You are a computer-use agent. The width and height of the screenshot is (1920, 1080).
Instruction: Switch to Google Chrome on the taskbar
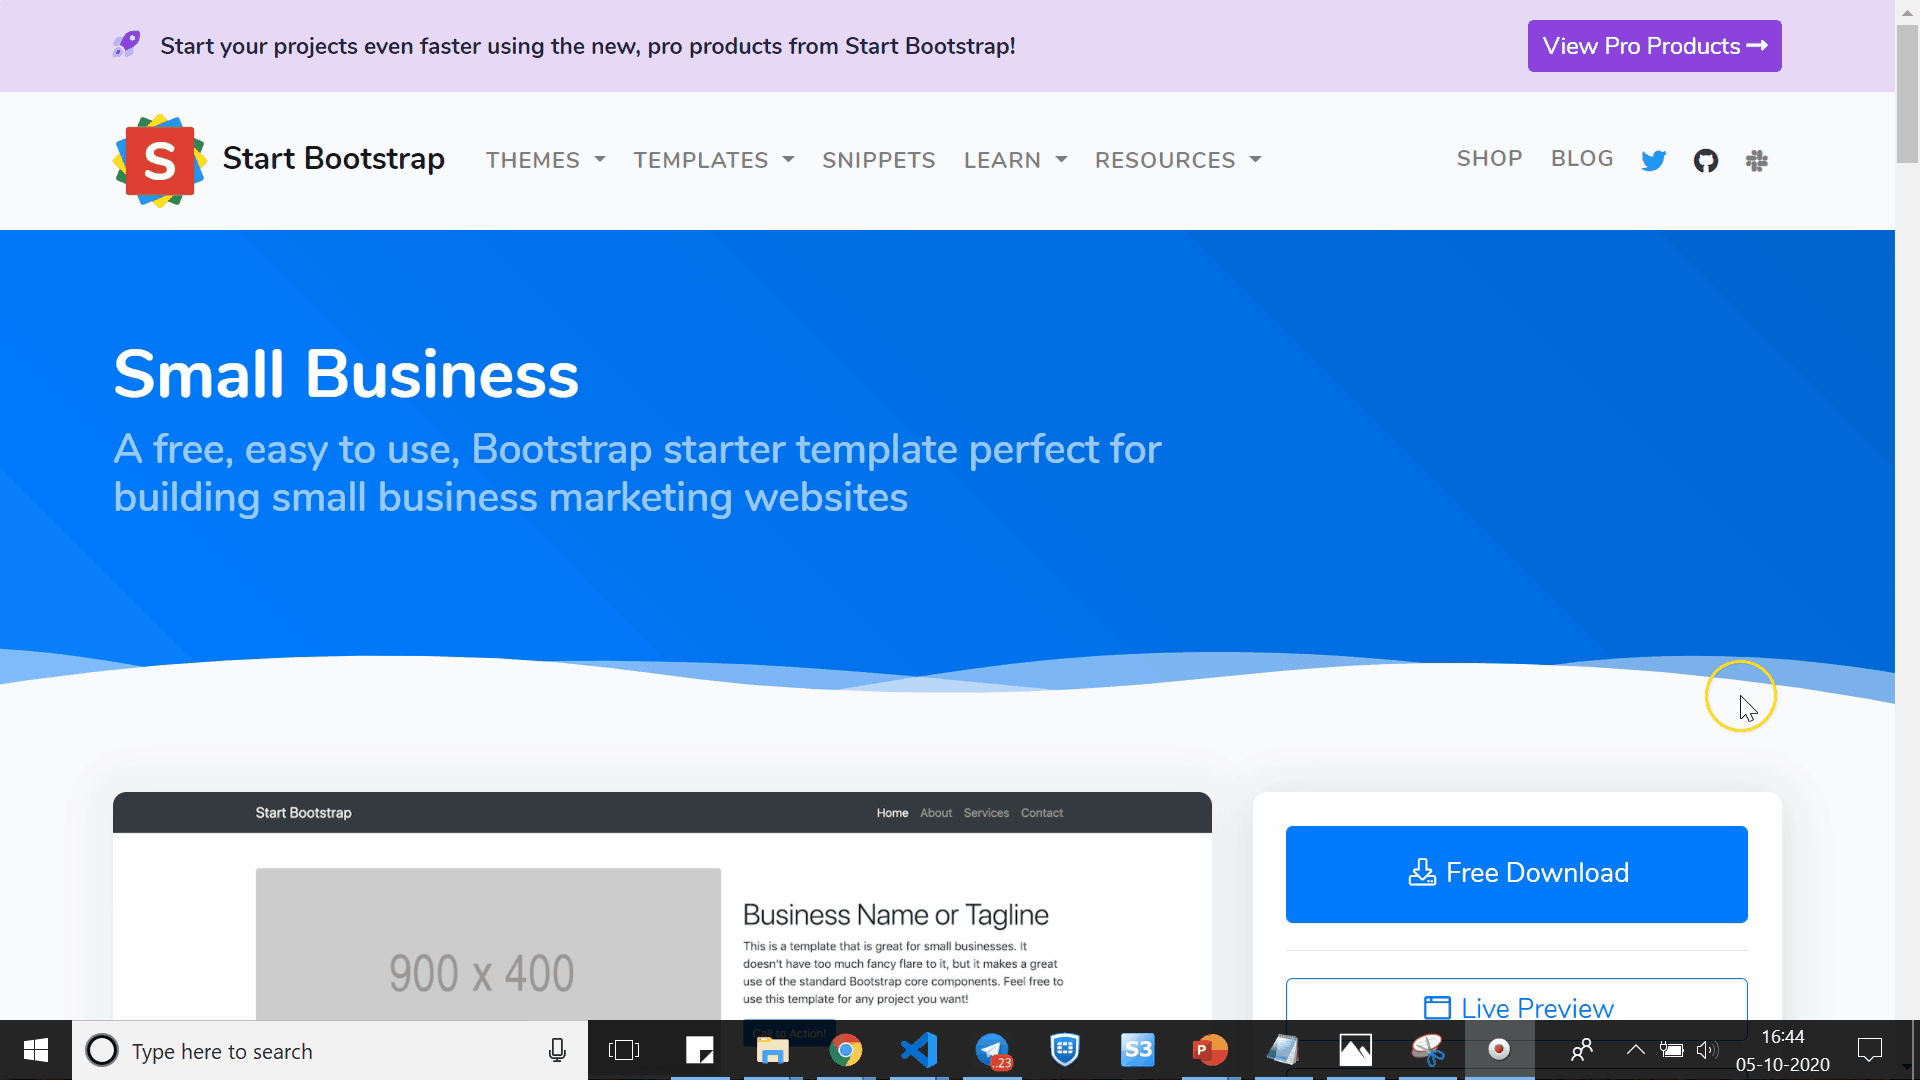click(x=846, y=1050)
